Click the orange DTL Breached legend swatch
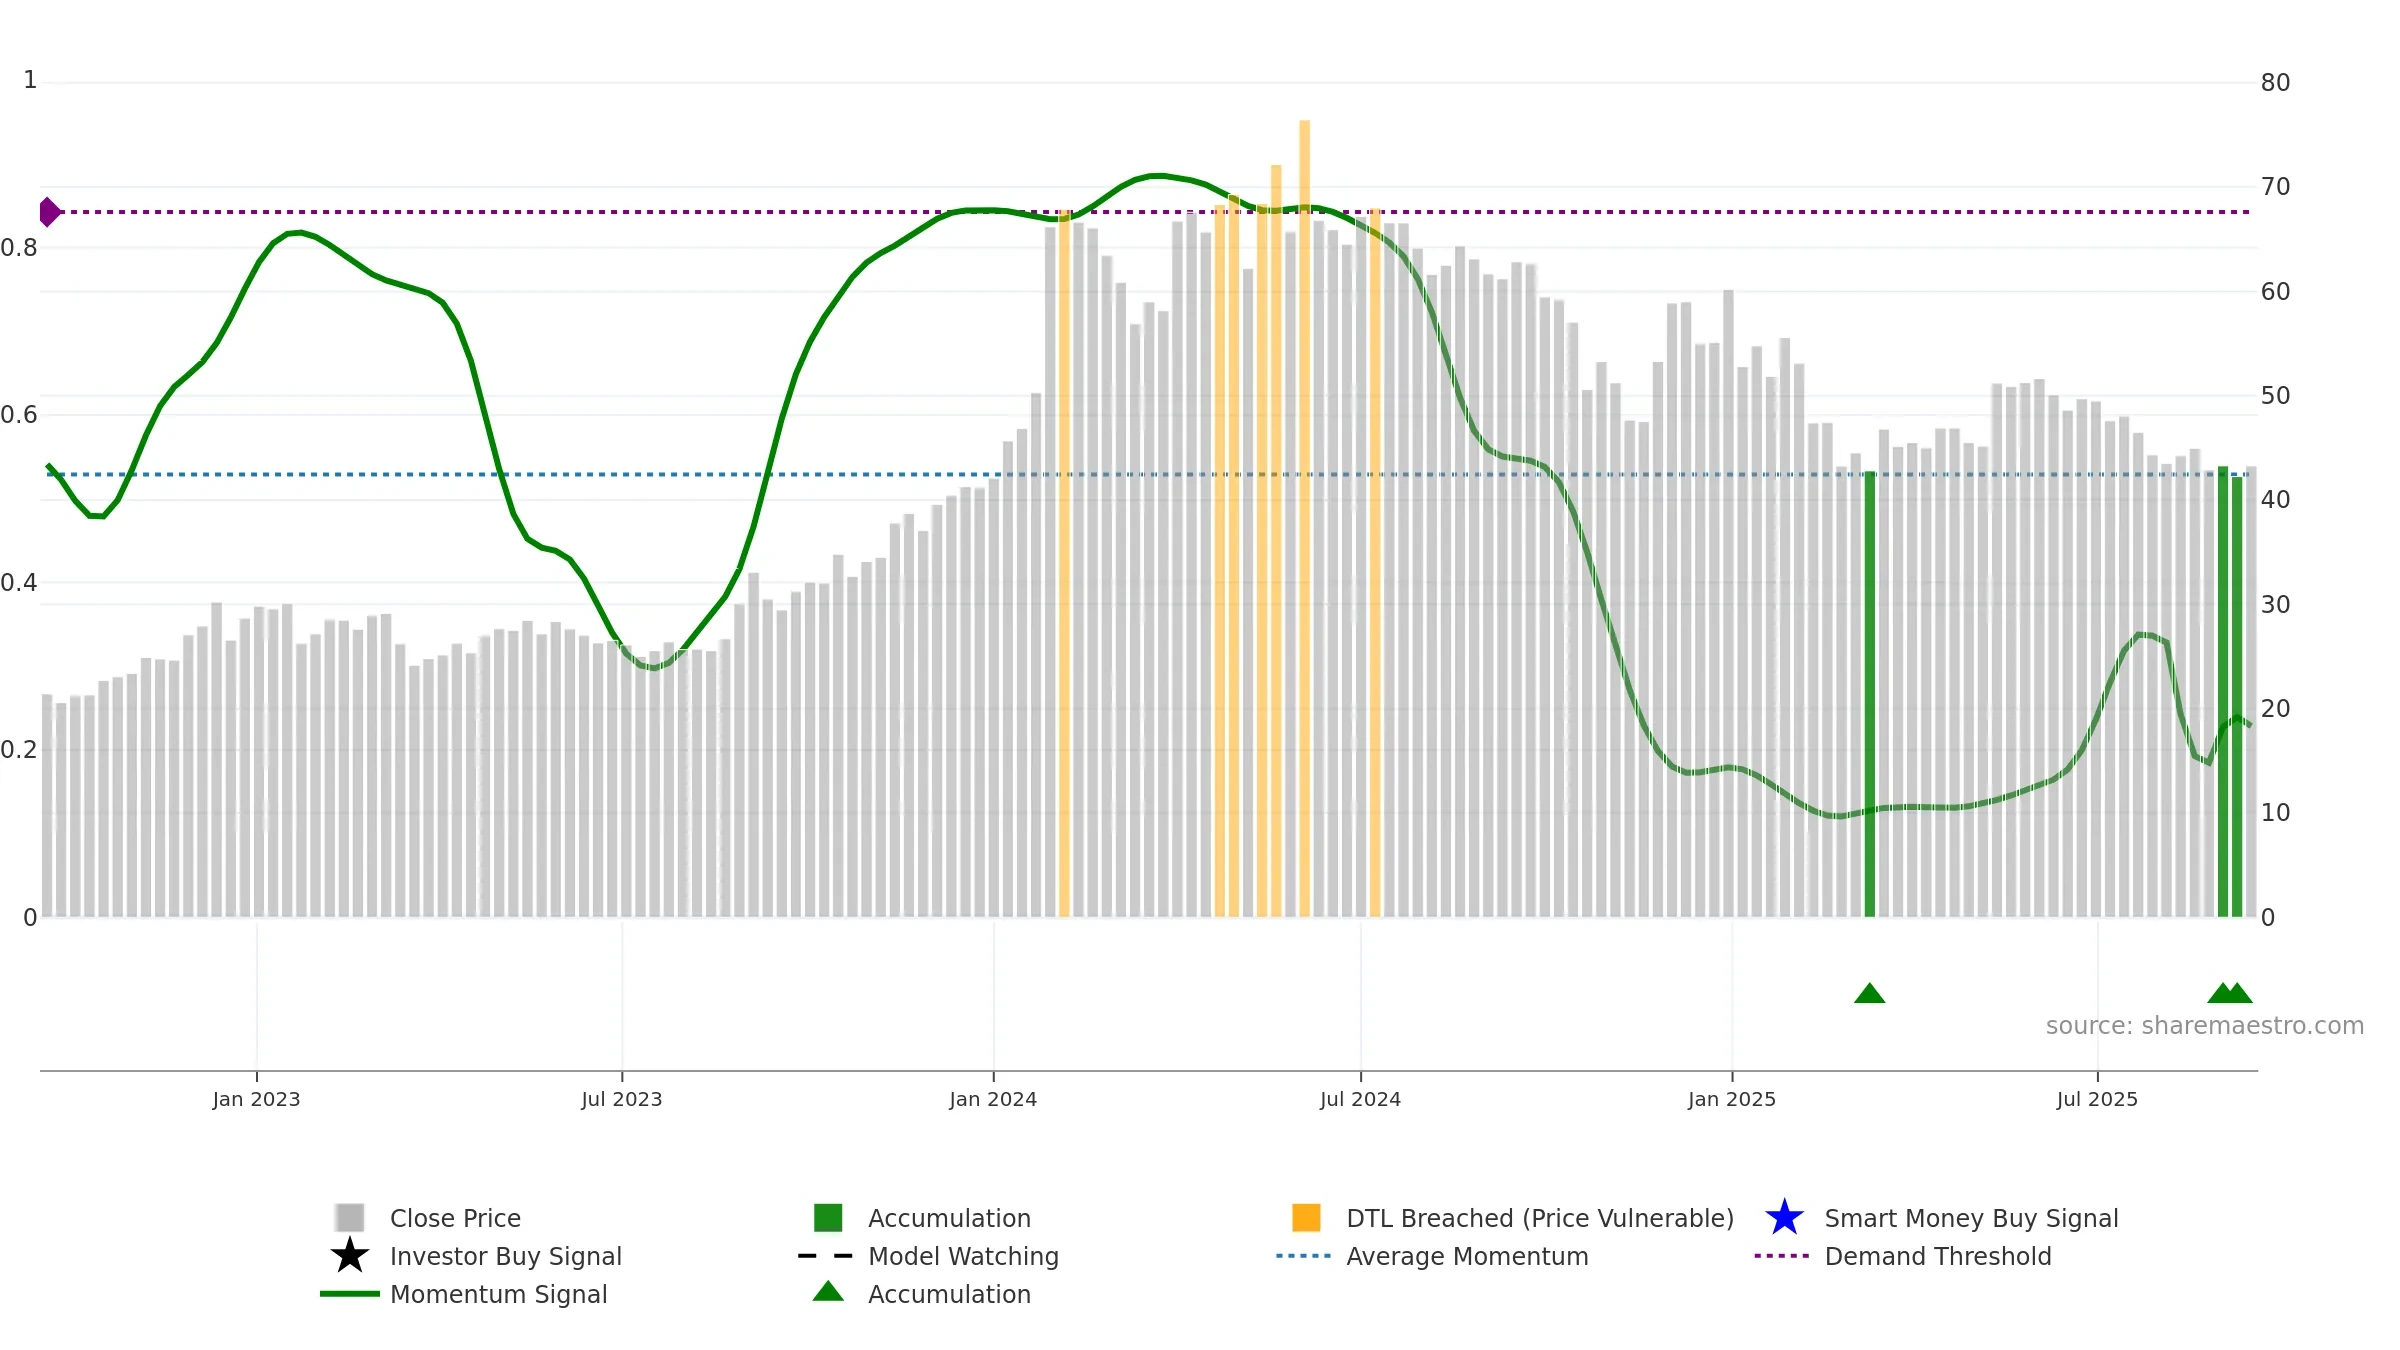This screenshot has width=2400, height=1350. coord(1306,1217)
